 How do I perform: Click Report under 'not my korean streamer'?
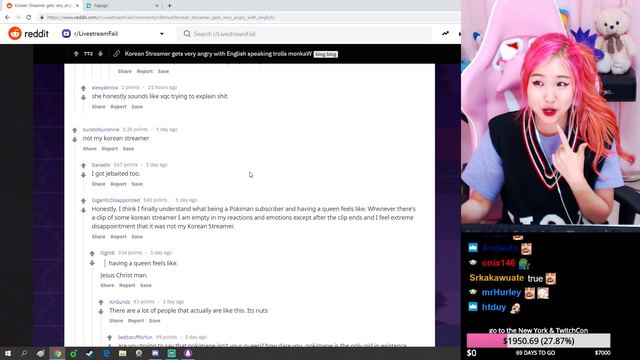[x=110, y=149]
